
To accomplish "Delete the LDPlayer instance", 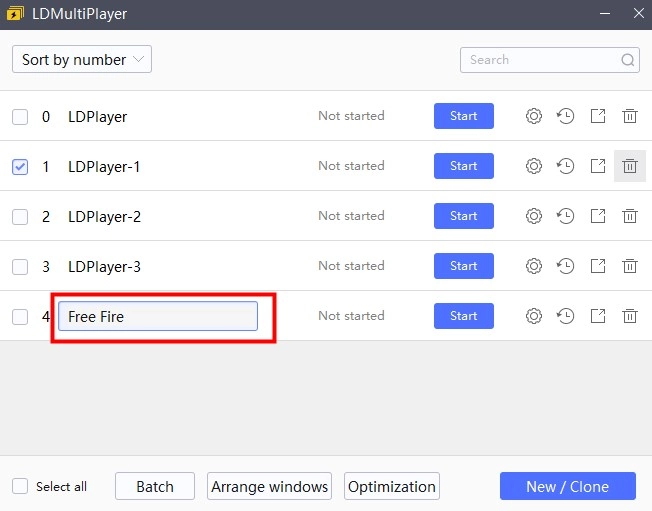I will pos(630,116).
